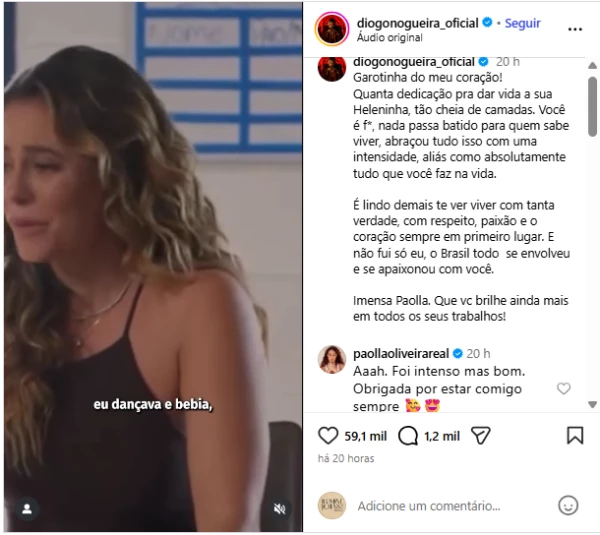Click the comment scrollbar up arrow
Viewport: 600px width, 535px height.
(592, 66)
